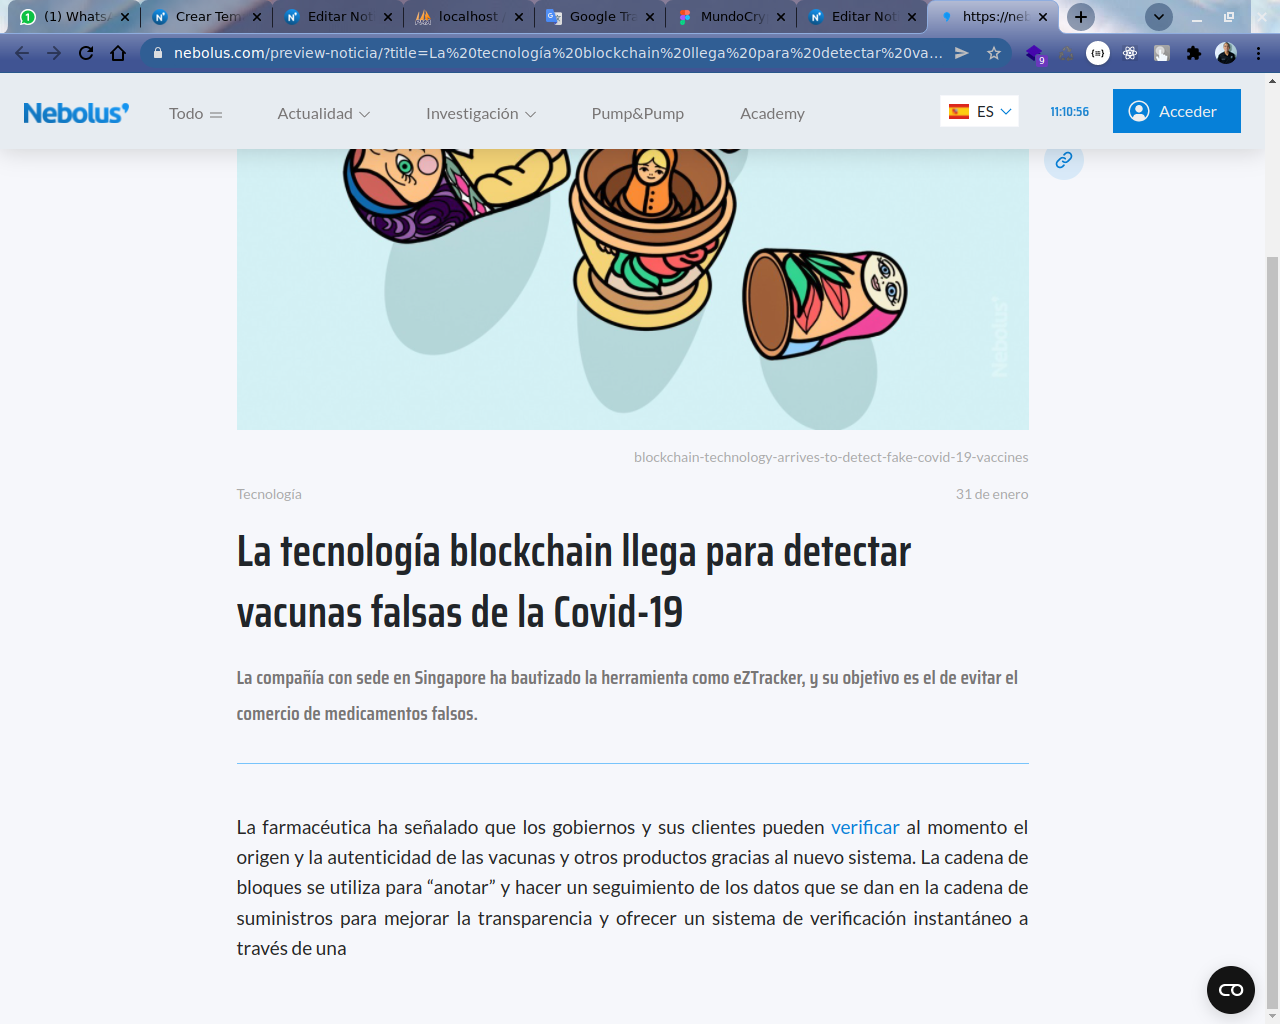Reload the page
This screenshot has width=1280, height=1024.
(x=86, y=53)
